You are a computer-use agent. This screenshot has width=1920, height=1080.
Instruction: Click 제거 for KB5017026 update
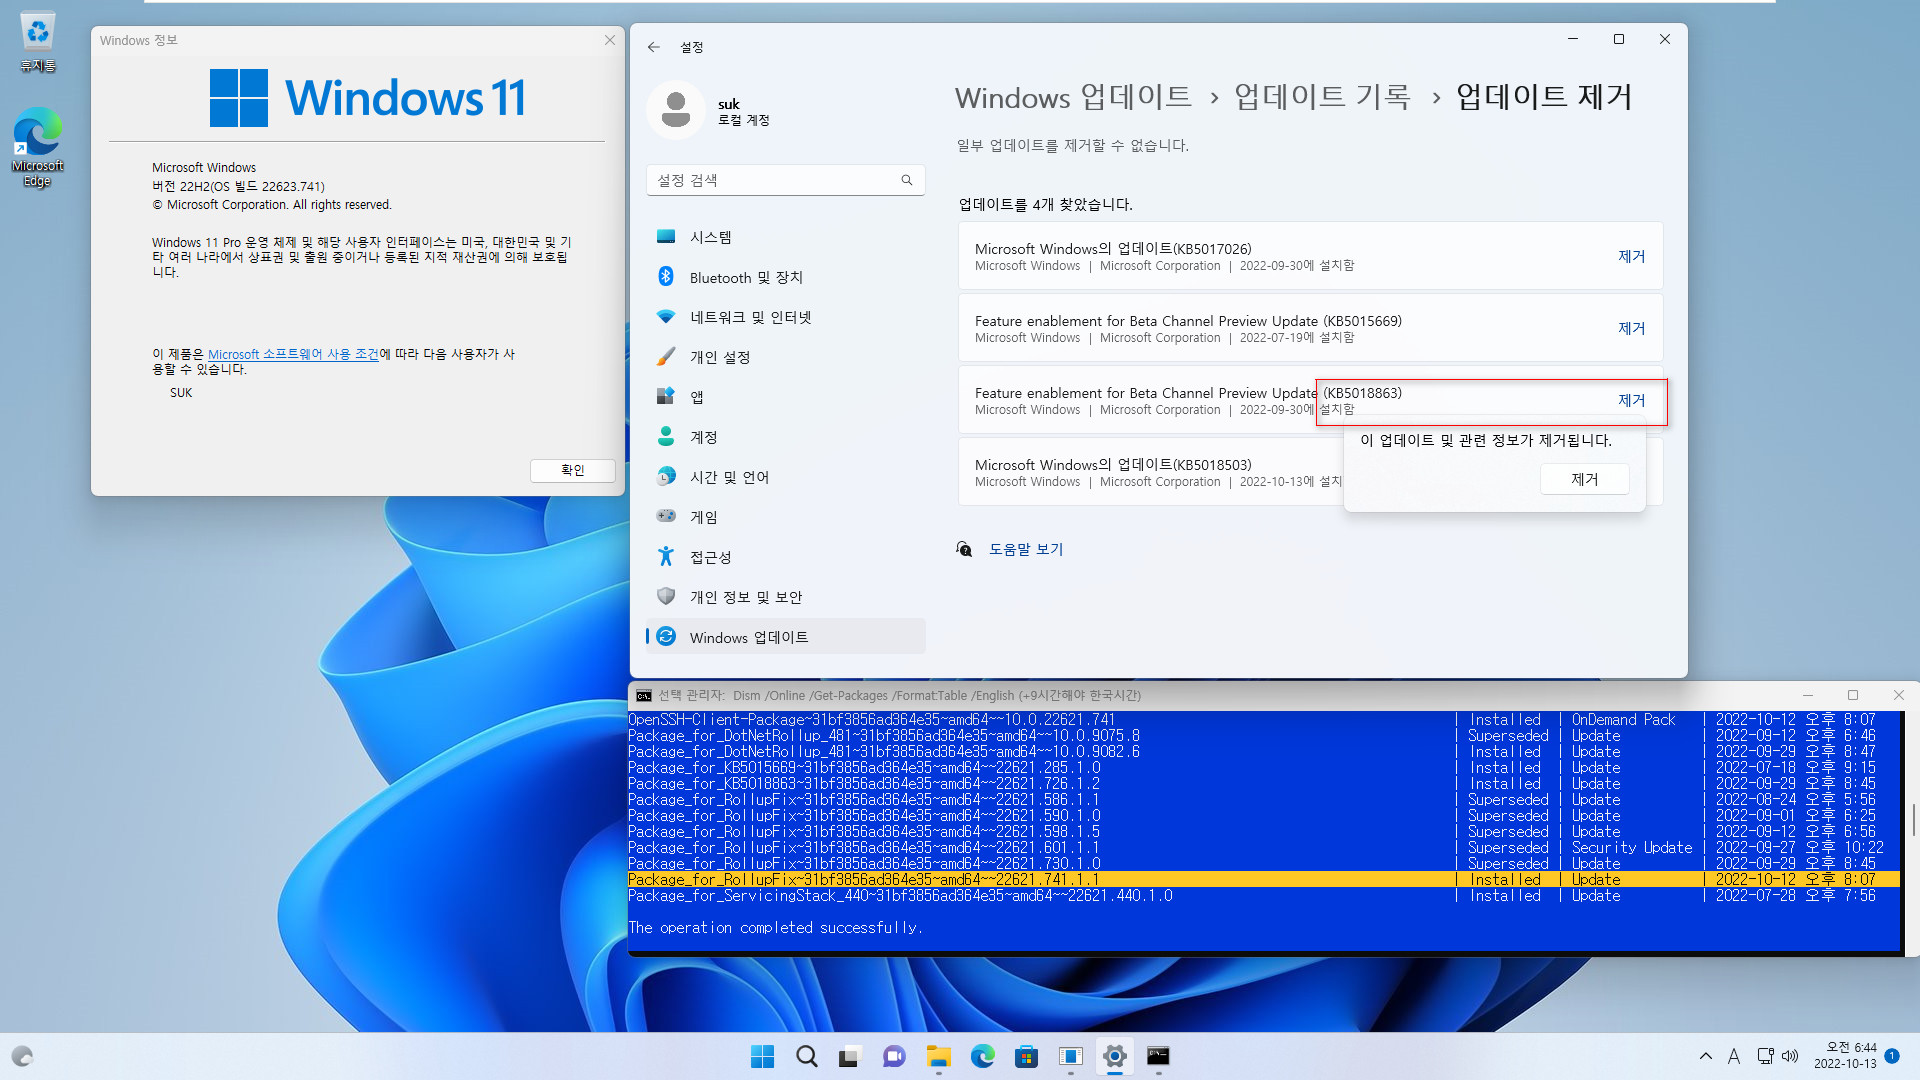[1631, 256]
